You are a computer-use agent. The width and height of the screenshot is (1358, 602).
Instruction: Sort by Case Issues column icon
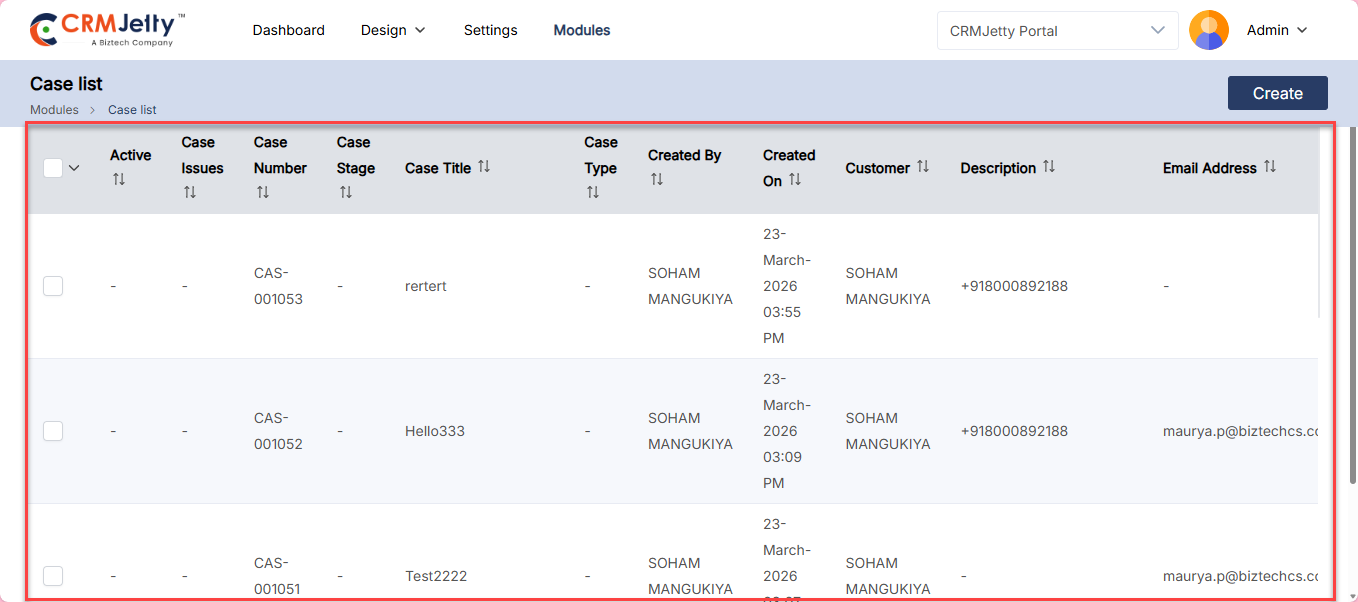[x=190, y=192]
